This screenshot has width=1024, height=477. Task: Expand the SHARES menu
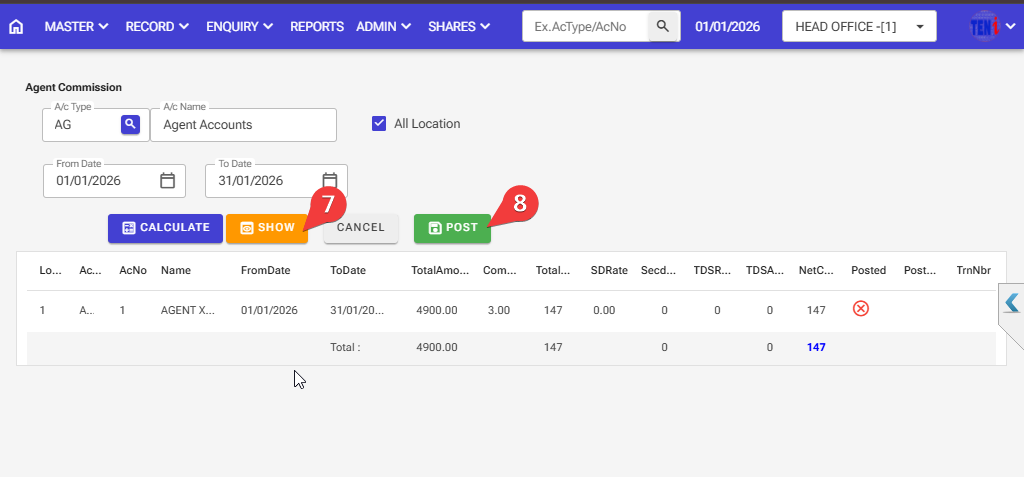[x=458, y=27]
